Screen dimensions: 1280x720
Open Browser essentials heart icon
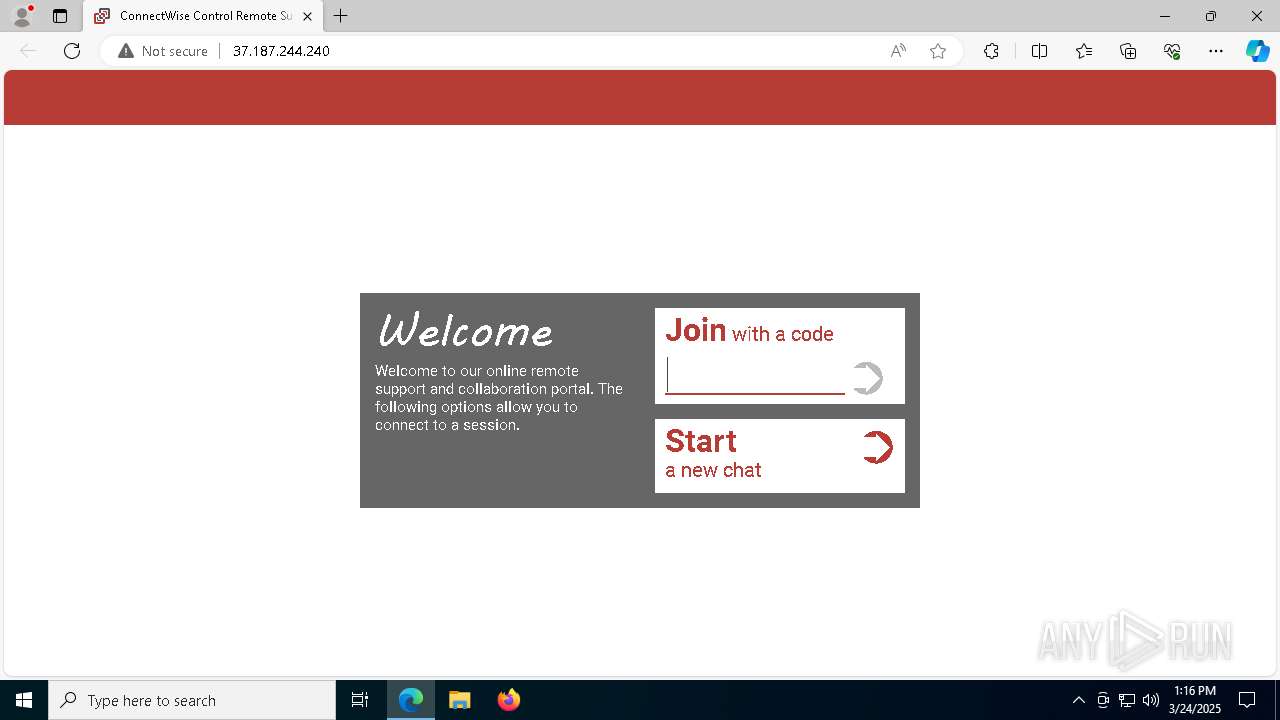click(1172, 51)
